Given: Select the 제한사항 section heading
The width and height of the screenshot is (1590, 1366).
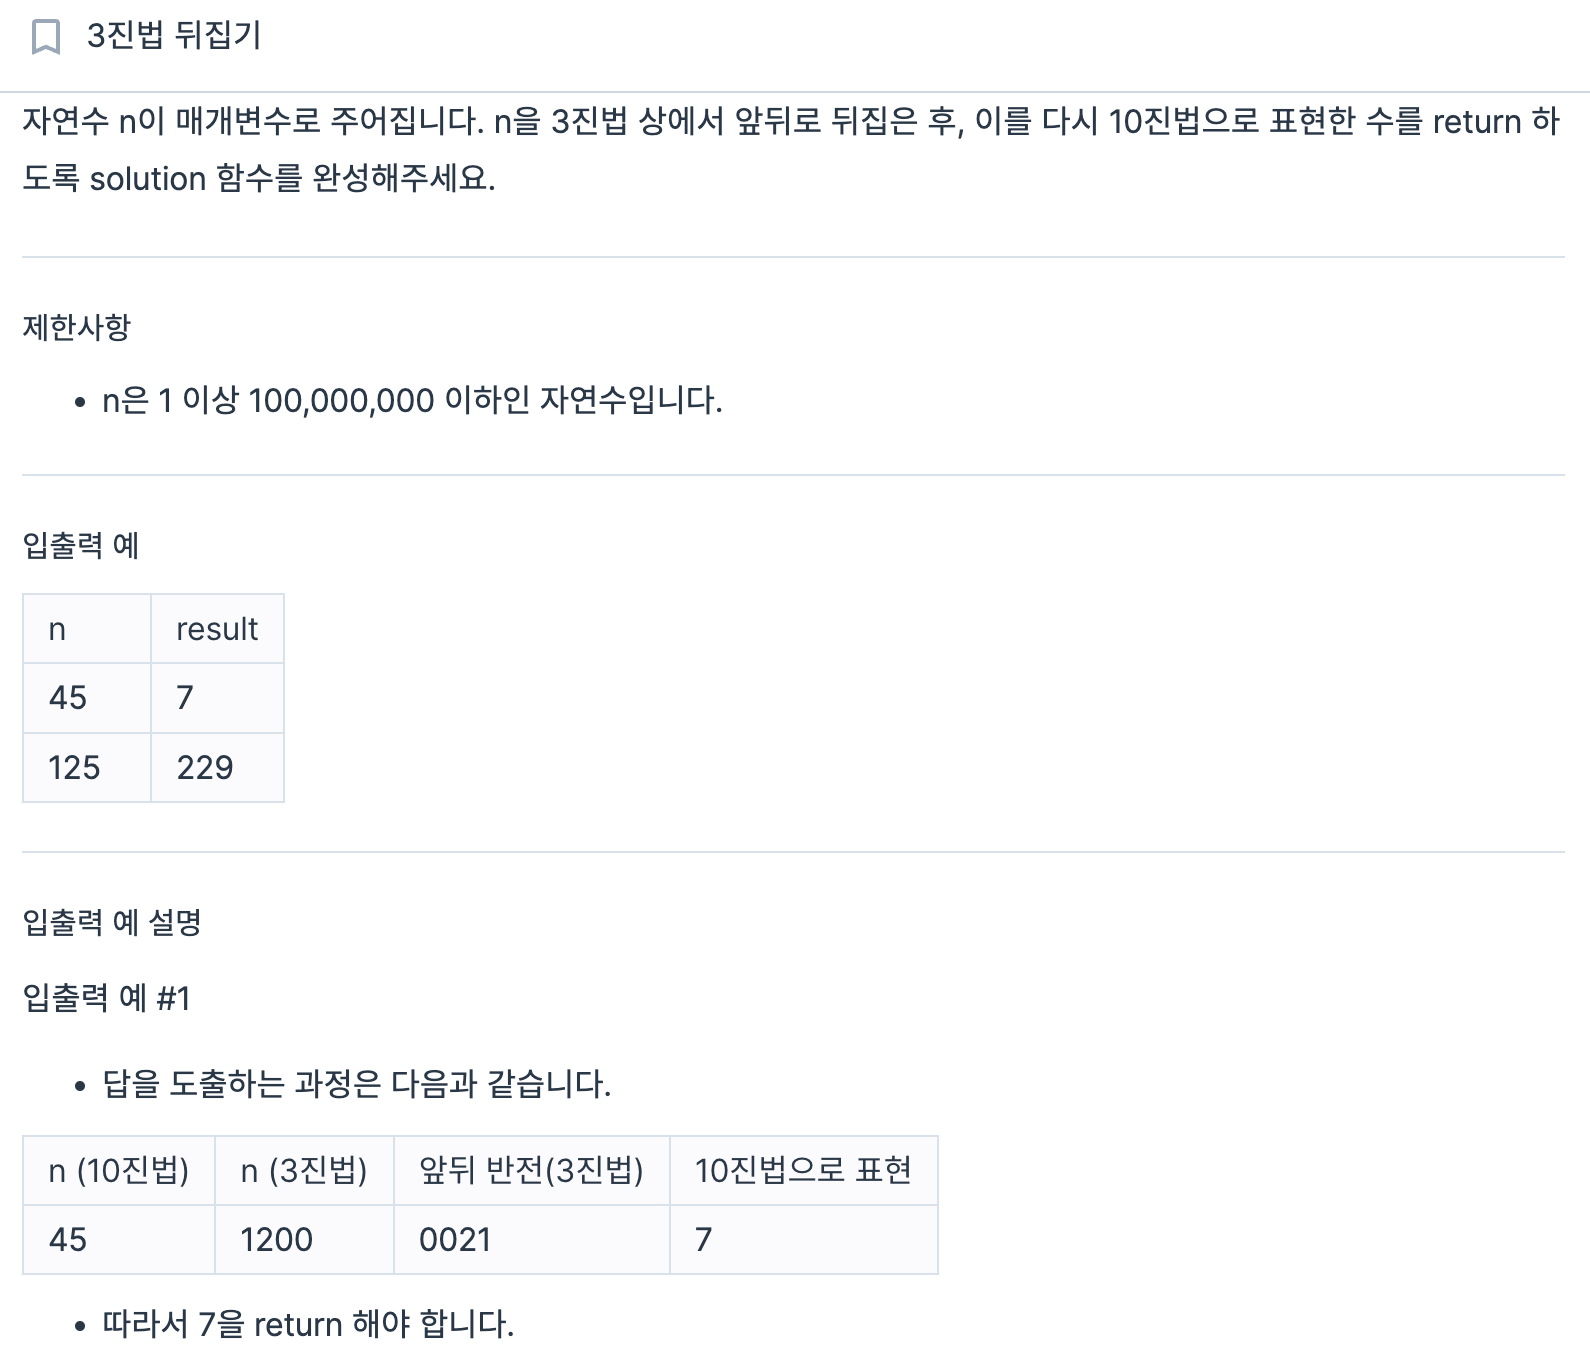Looking at the screenshot, I should (x=77, y=327).
